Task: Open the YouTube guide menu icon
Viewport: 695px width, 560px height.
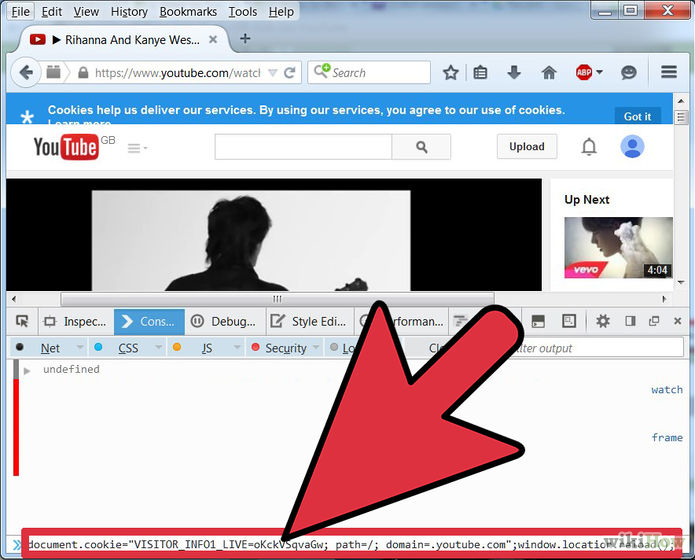Action: (137, 148)
